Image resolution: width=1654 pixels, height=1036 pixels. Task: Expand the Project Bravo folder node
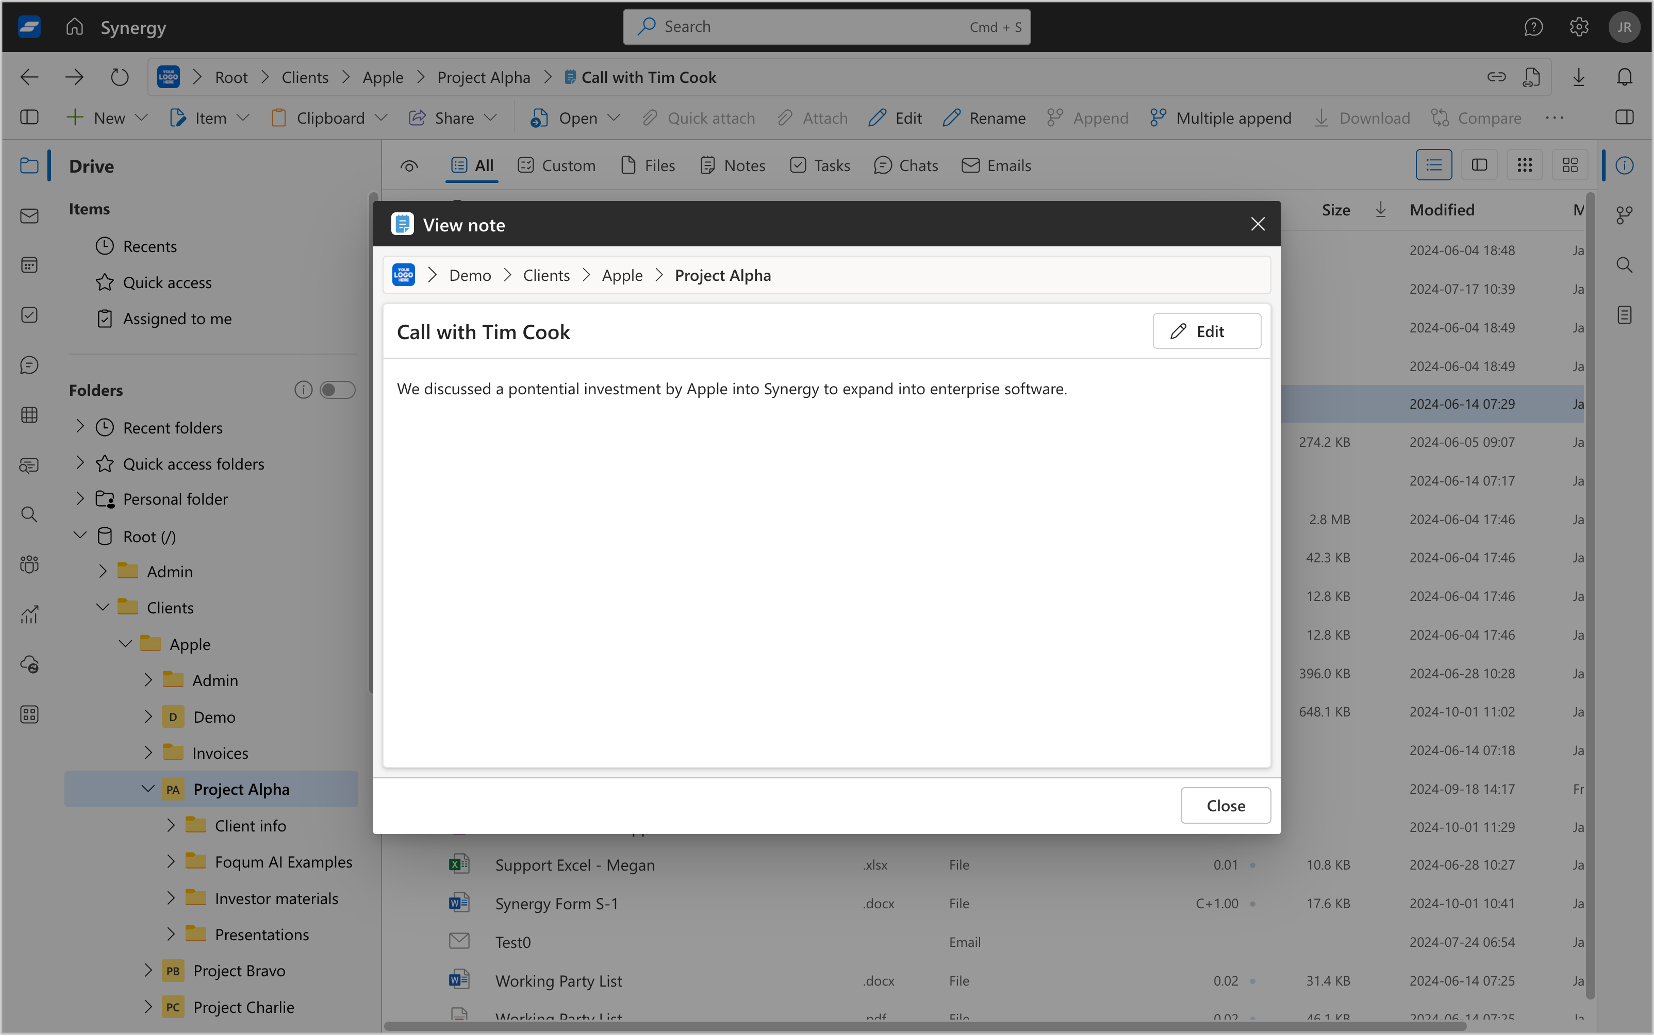148,970
